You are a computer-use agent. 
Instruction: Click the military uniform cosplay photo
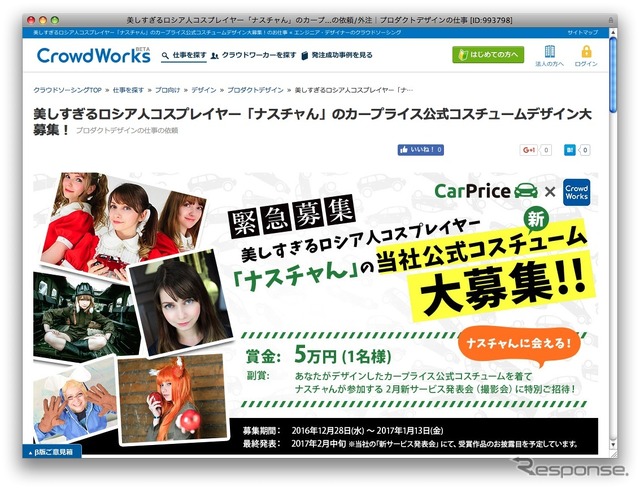pos(86,318)
